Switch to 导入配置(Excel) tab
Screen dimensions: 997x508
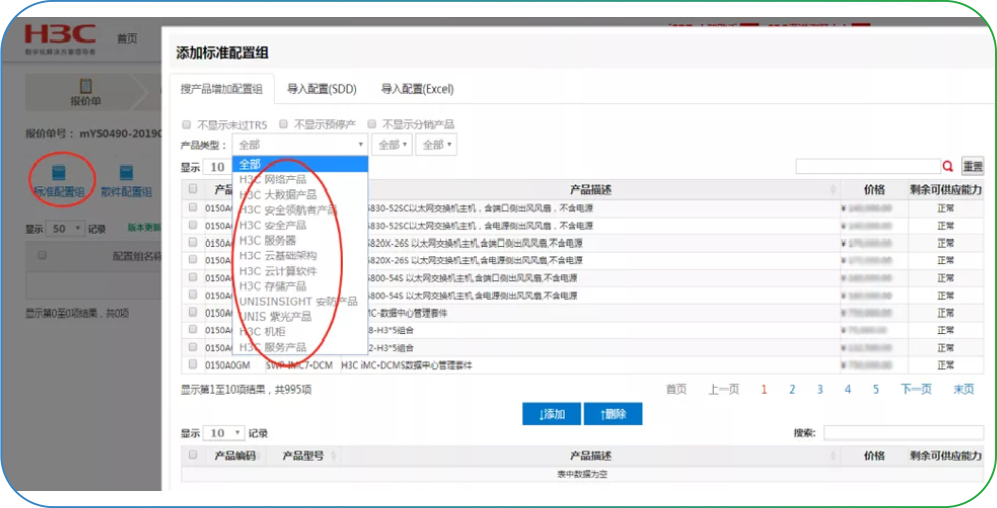417,89
